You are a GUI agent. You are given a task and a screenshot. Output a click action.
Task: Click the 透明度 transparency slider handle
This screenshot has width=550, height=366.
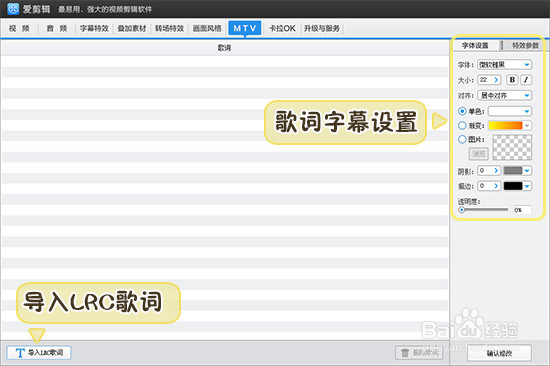462,210
